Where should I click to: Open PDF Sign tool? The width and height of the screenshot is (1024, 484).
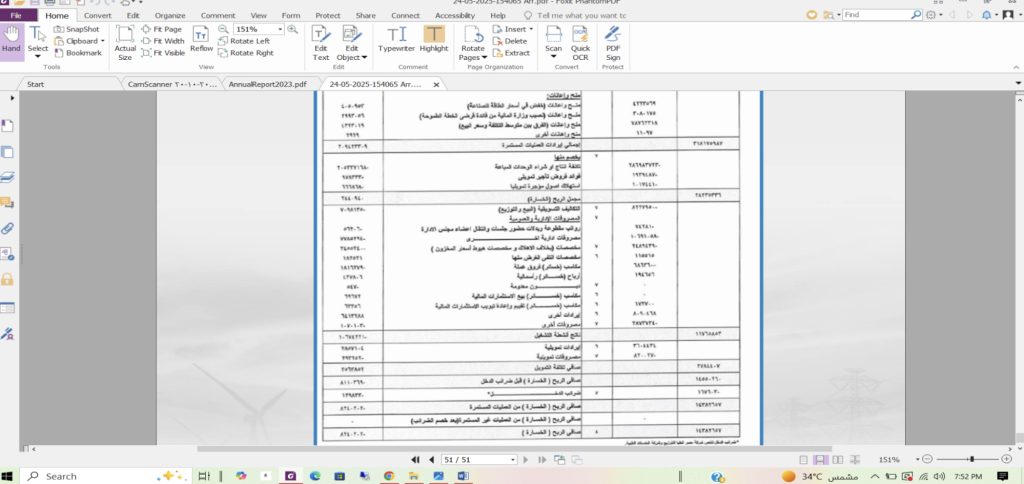(613, 40)
